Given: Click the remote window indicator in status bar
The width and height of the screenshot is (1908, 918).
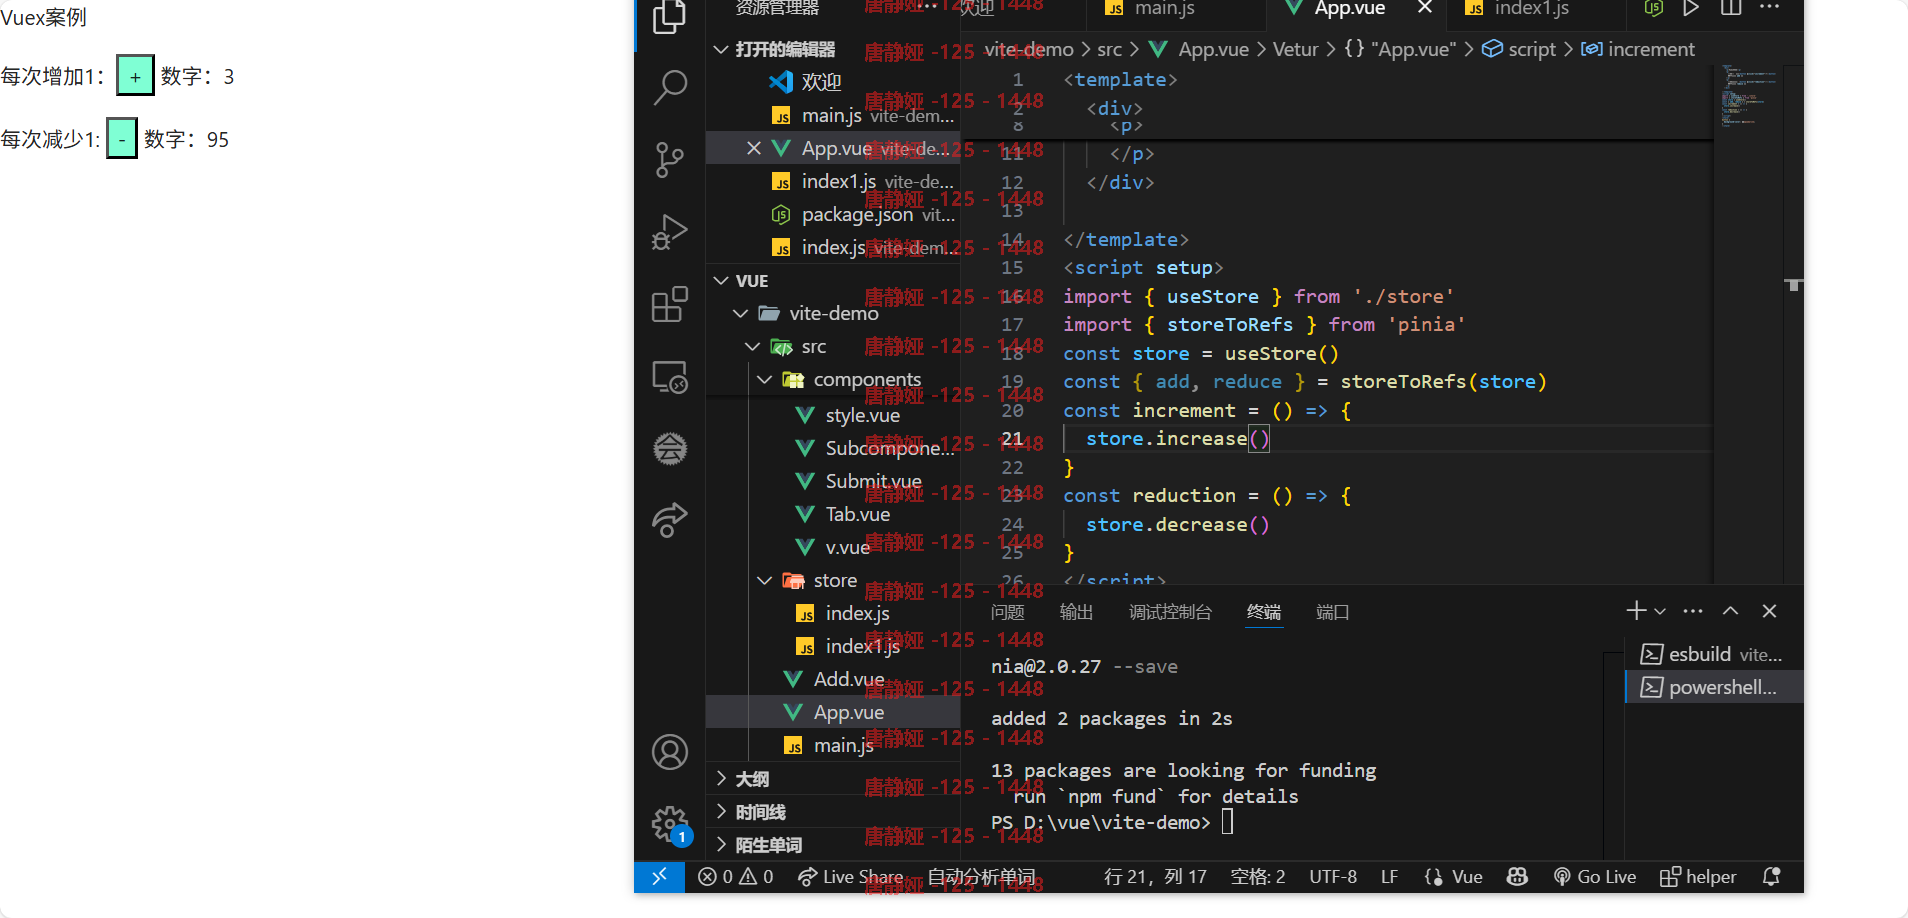Looking at the screenshot, I should (659, 877).
